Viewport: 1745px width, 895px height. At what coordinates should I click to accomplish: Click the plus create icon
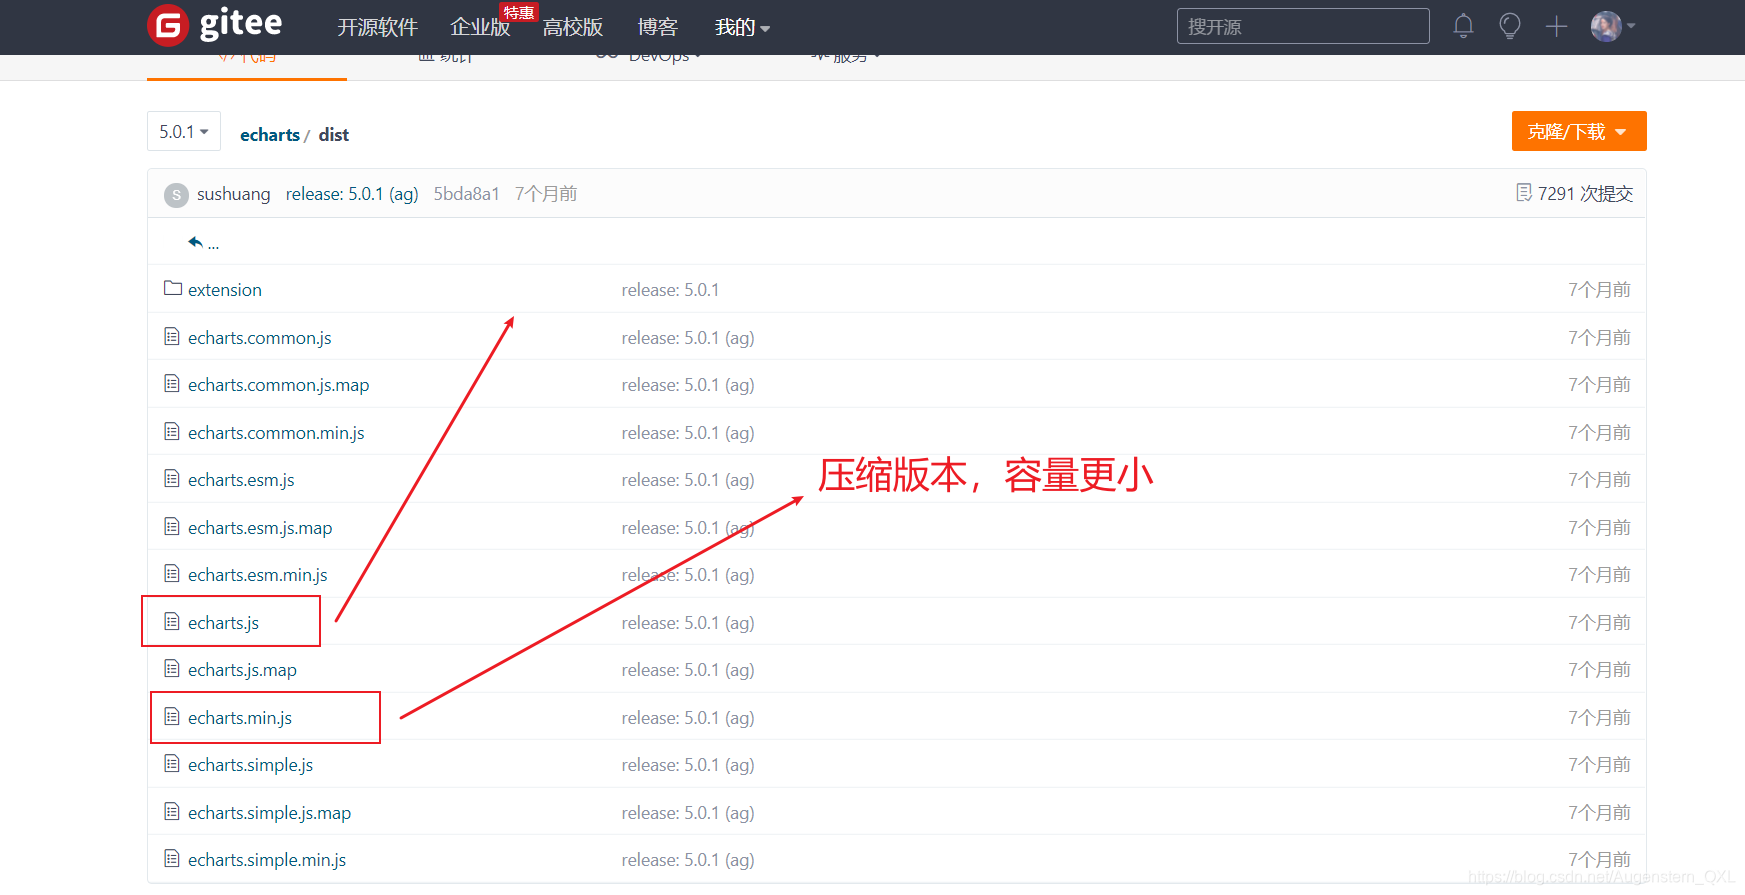(1556, 27)
